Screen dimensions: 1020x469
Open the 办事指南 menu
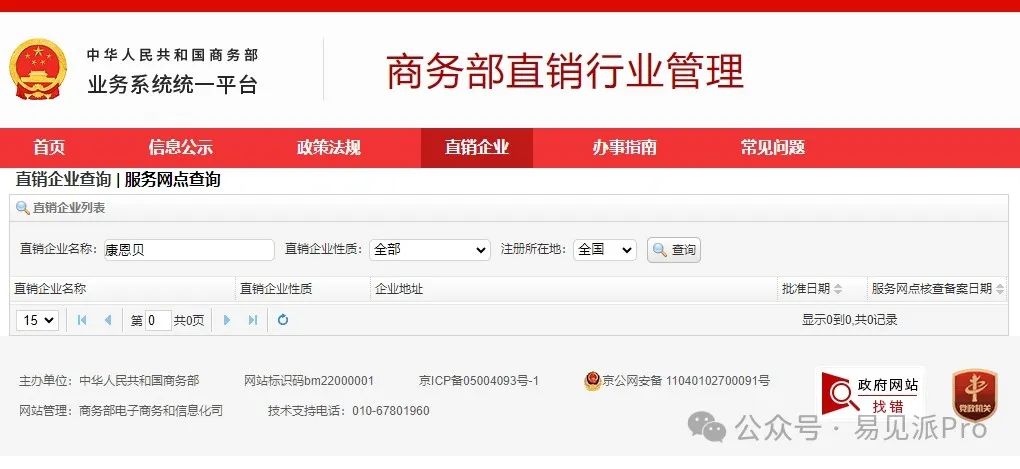tap(624, 148)
